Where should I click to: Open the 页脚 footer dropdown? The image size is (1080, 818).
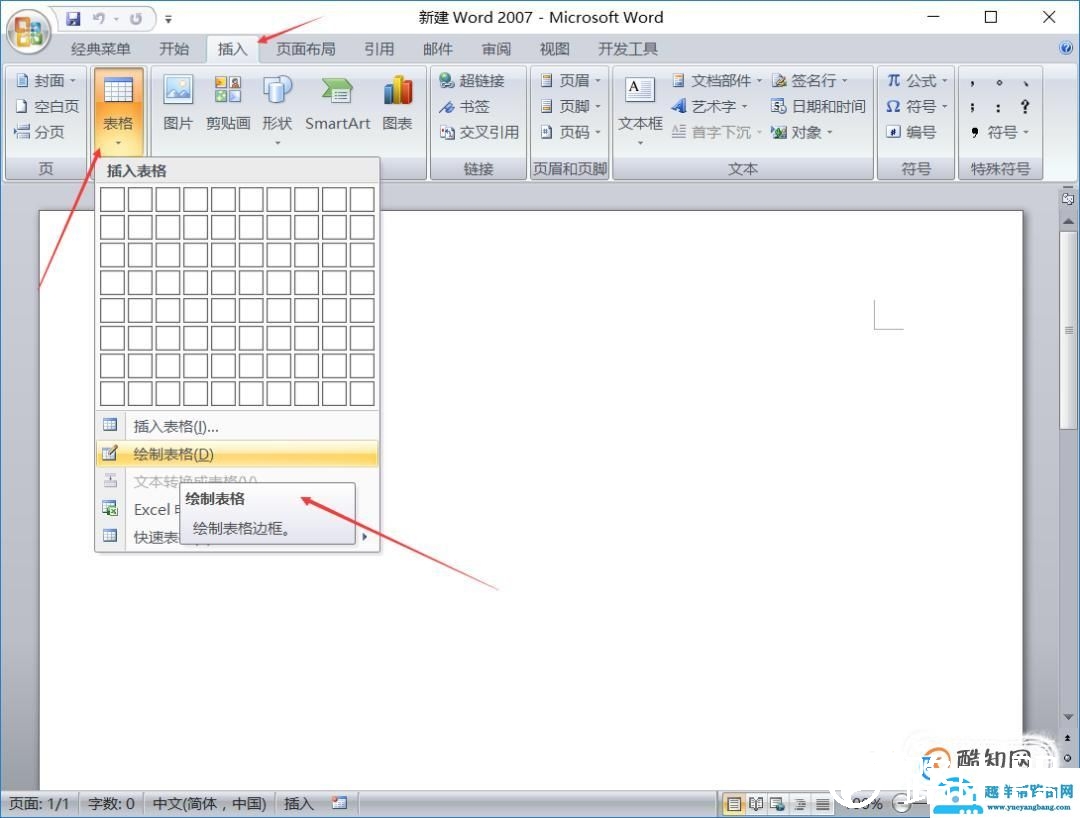pos(570,106)
